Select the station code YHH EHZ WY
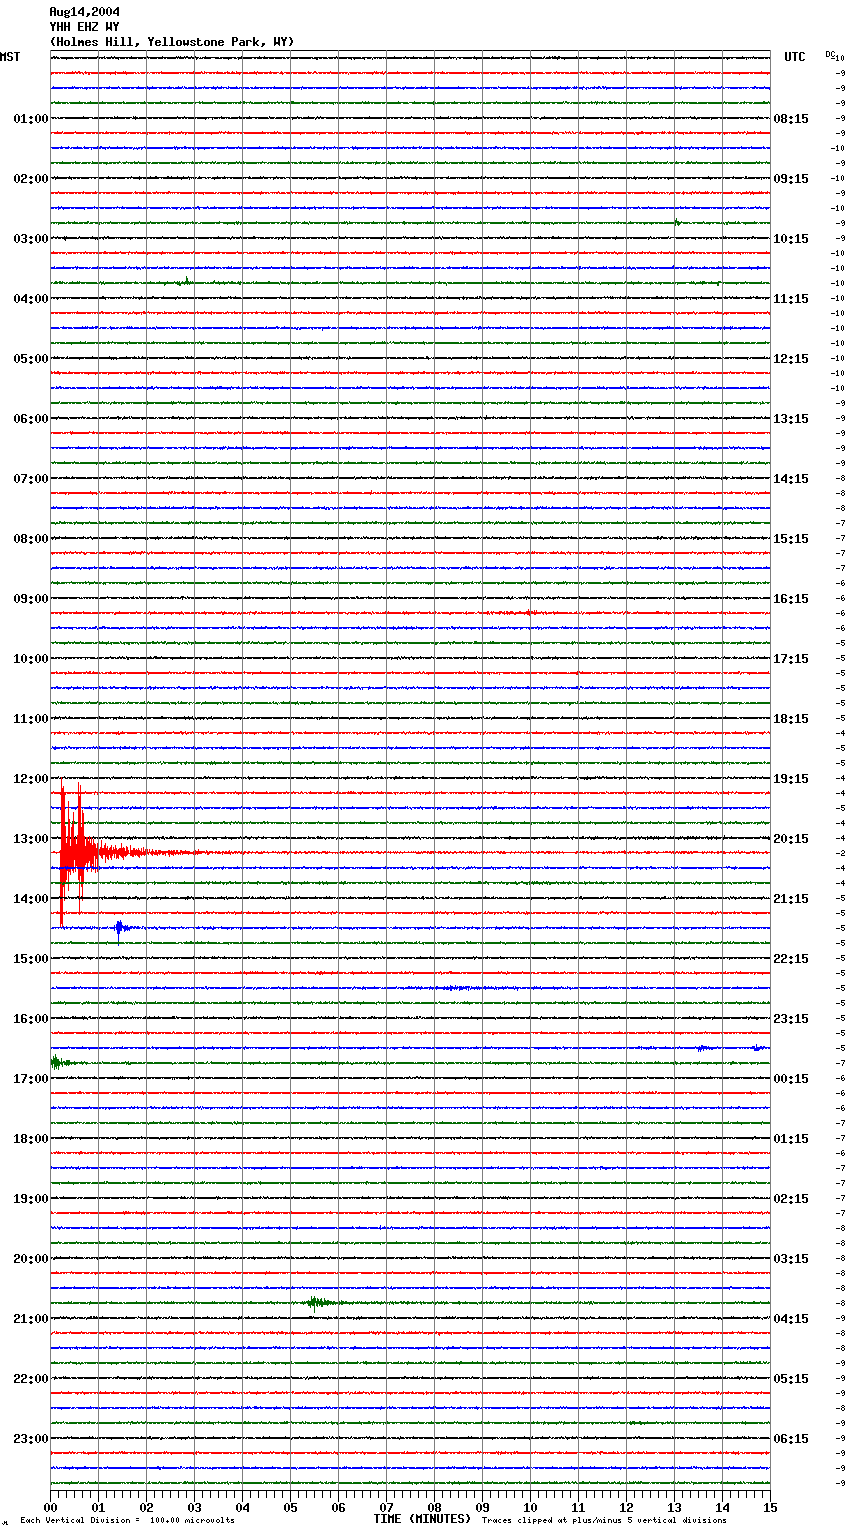 click(84, 27)
